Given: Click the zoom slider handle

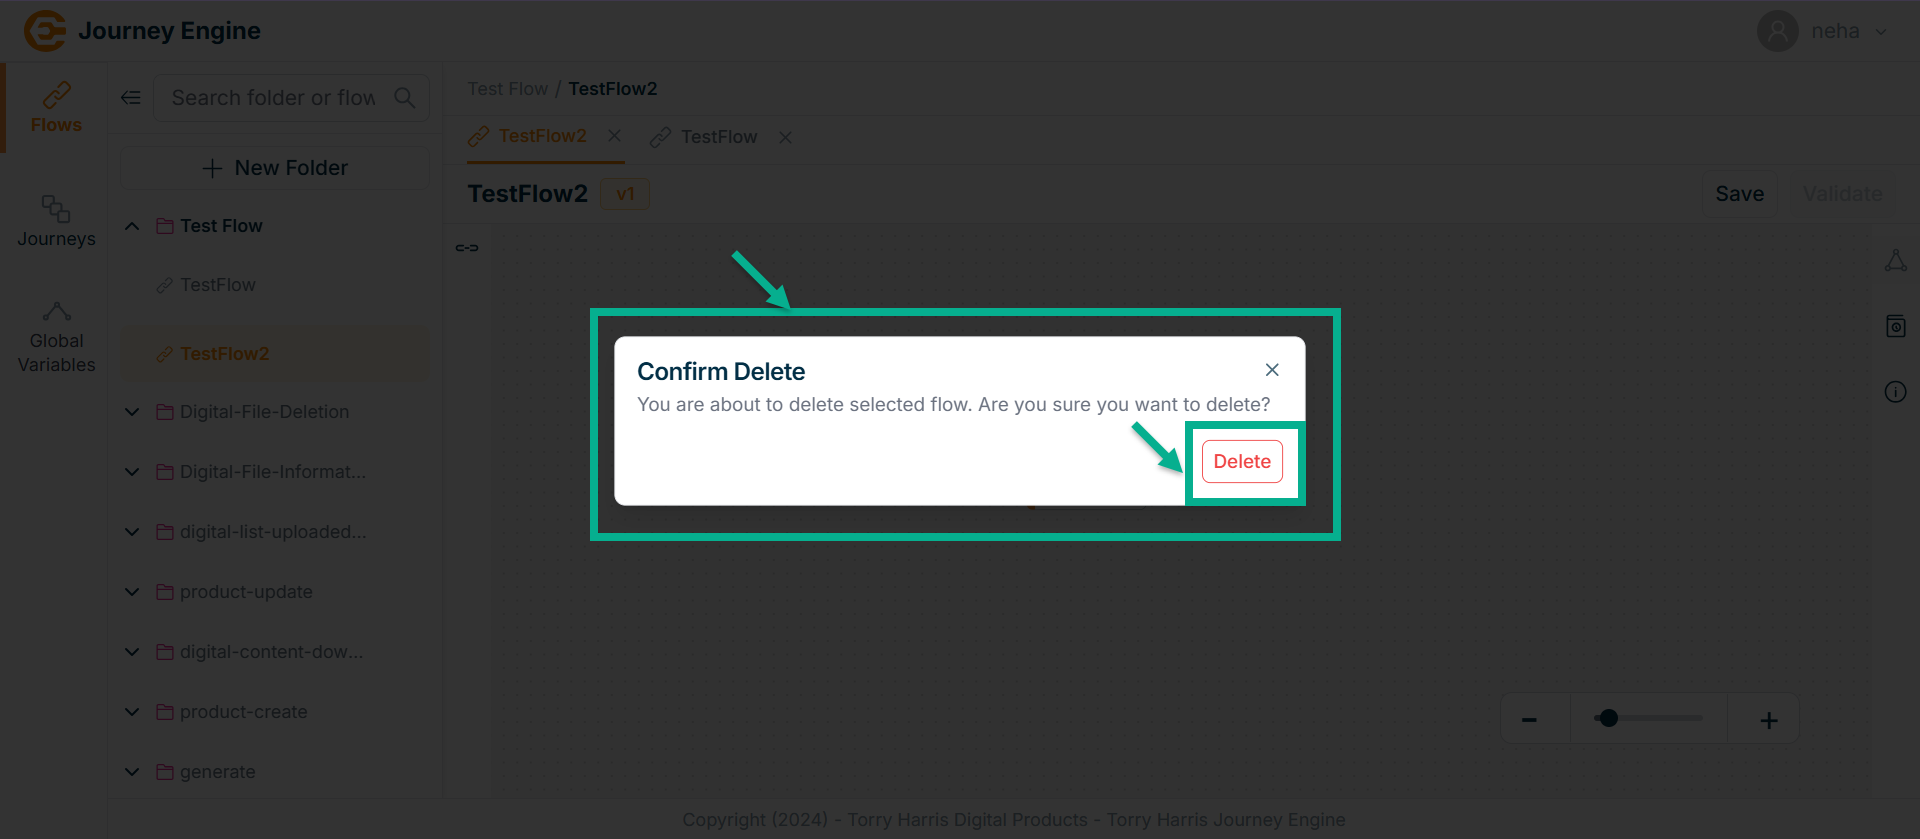Looking at the screenshot, I should tap(1608, 719).
